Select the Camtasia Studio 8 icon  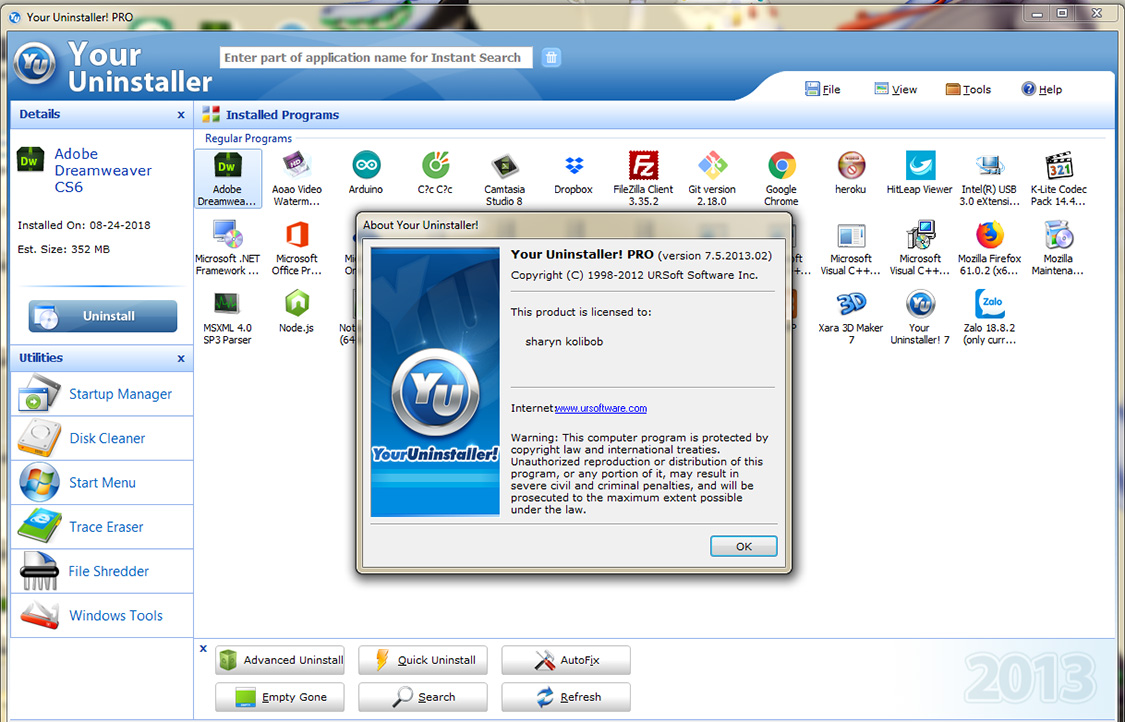coord(504,166)
